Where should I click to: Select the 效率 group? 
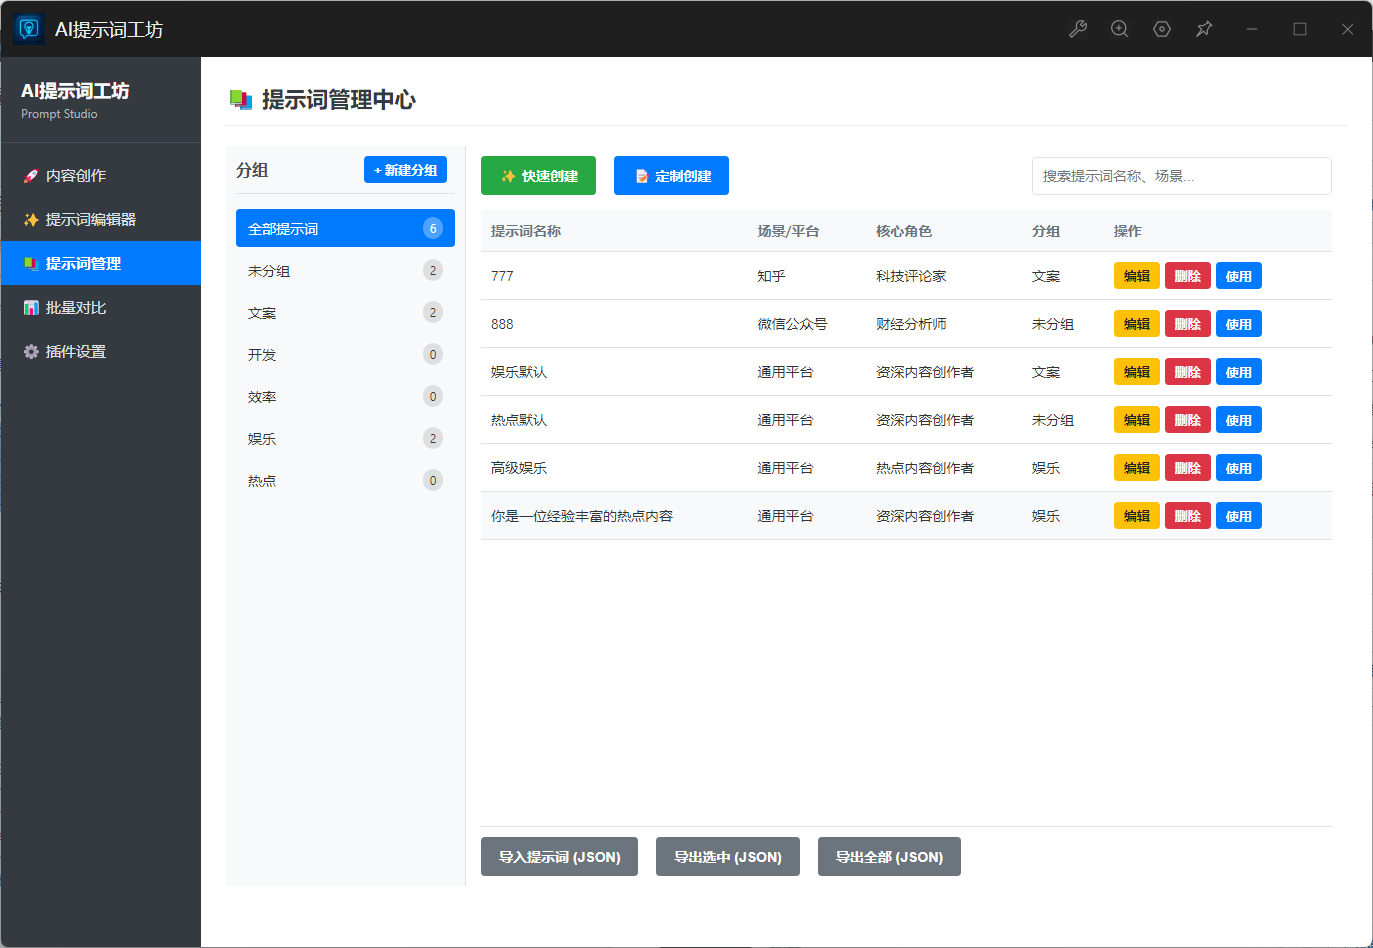(x=345, y=397)
